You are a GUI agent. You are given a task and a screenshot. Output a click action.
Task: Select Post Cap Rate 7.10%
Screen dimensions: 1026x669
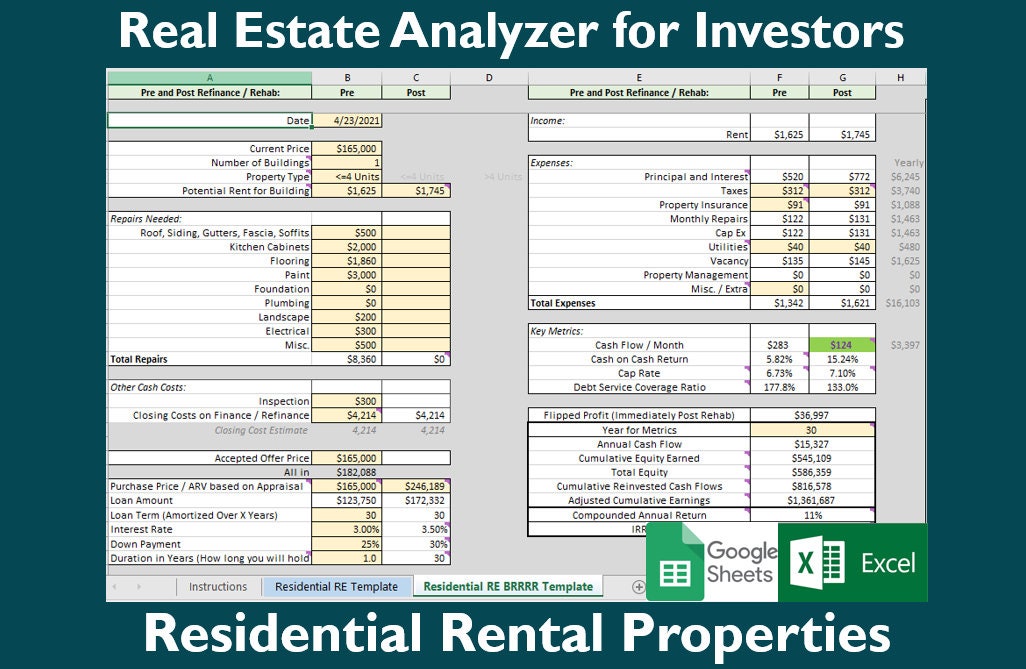(x=842, y=373)
